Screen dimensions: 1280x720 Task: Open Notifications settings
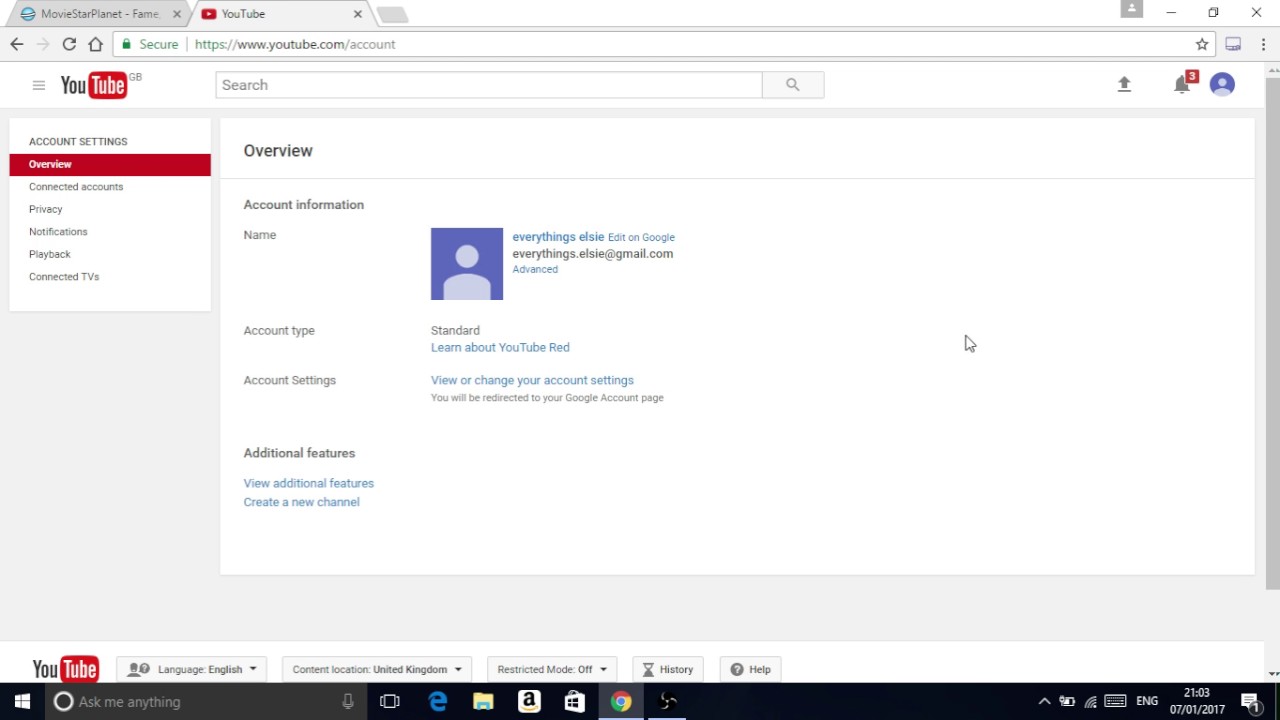click(58, 232)
